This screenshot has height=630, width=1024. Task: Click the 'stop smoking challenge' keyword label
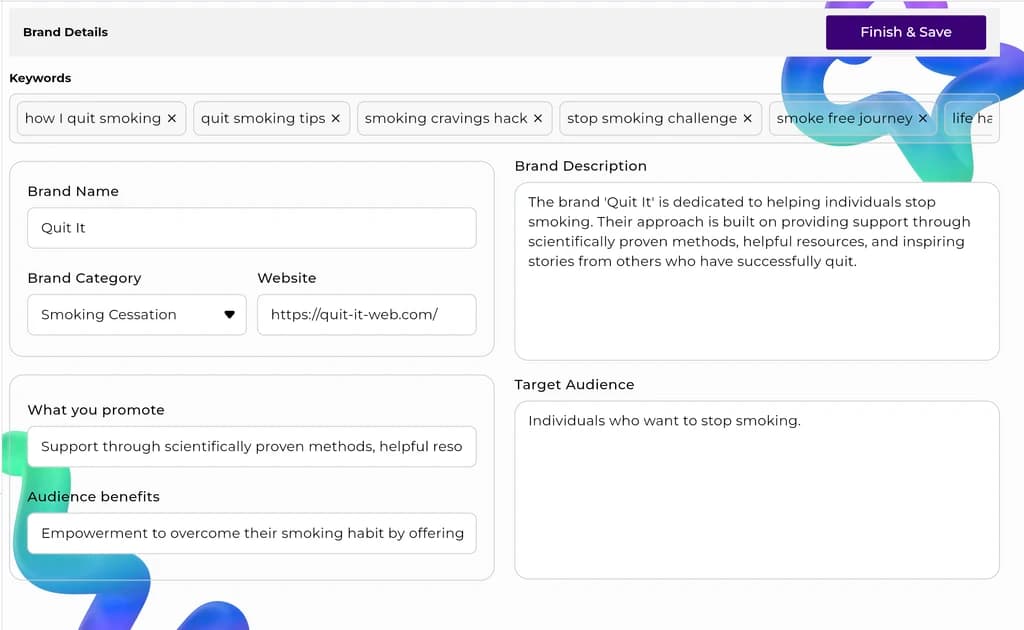[x=651, y=118]
